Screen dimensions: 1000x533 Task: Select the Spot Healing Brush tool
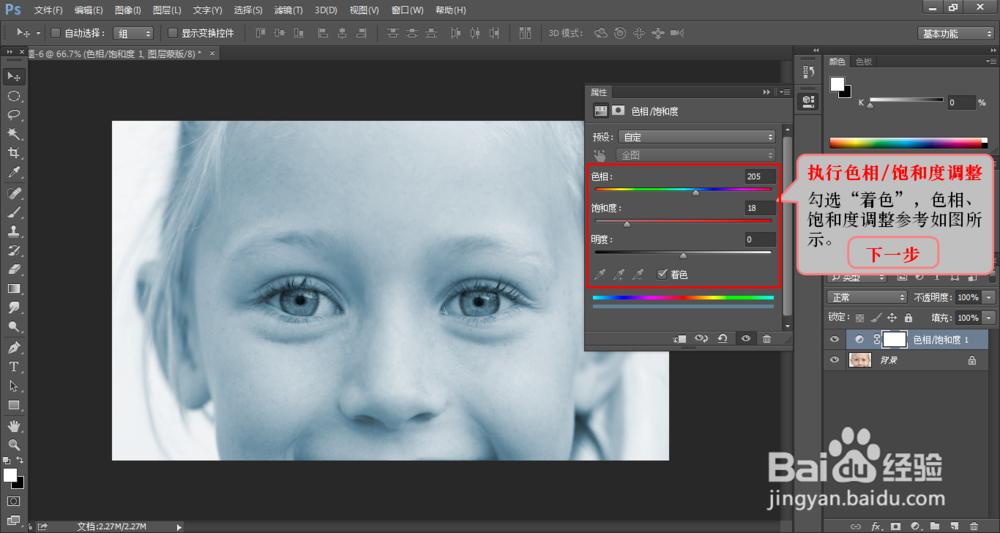click(x=13, y=193)
